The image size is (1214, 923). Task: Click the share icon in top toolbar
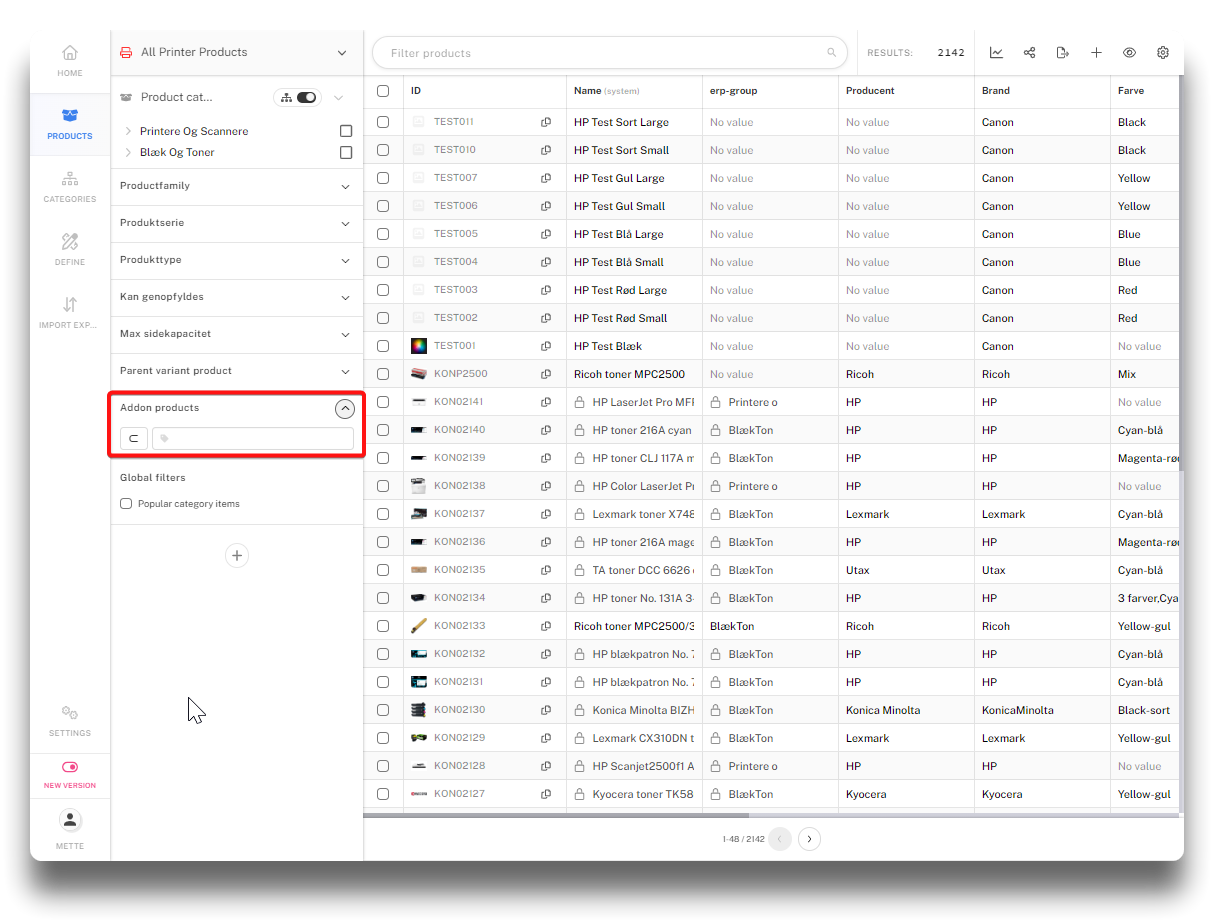click(x=1029, y=53)
